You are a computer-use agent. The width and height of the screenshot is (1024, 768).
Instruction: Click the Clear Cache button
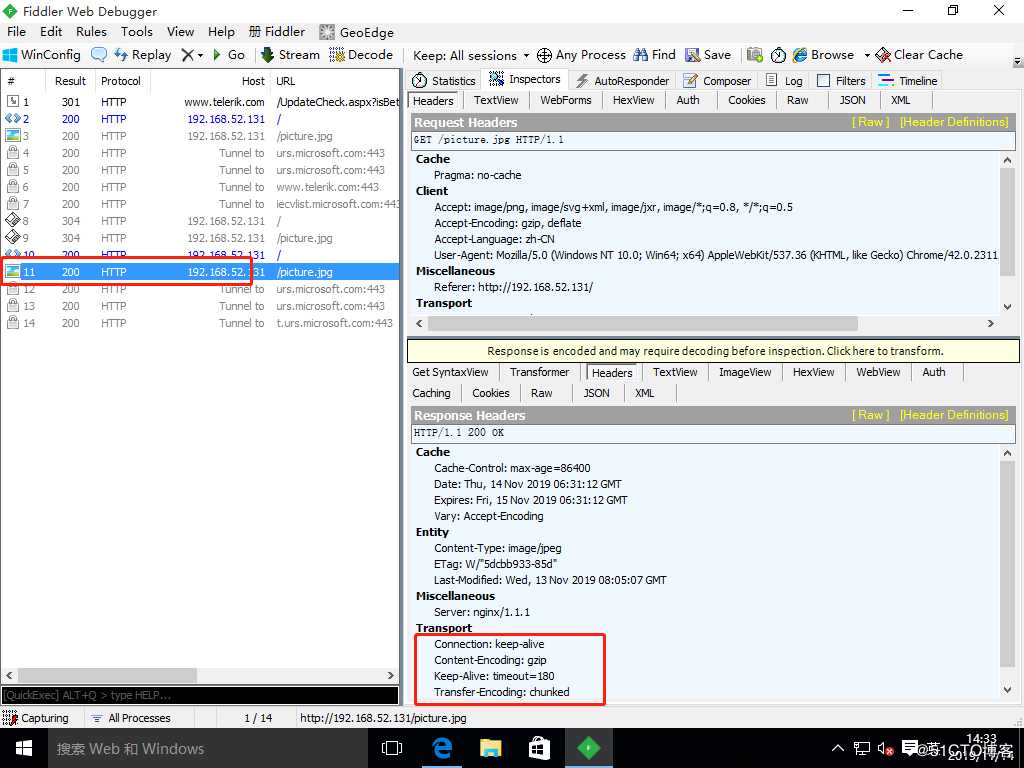pos(920,55)
